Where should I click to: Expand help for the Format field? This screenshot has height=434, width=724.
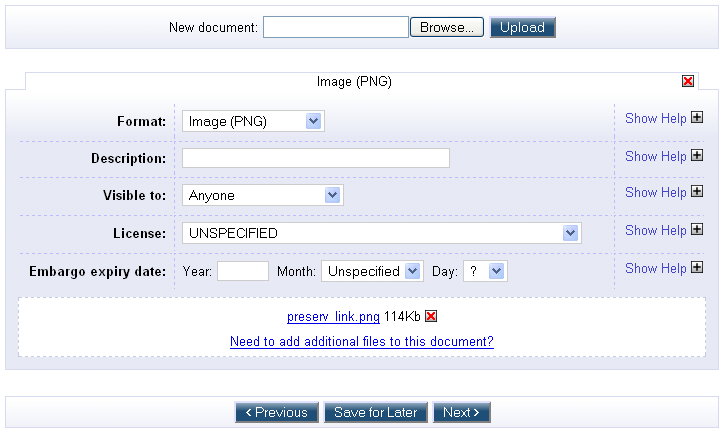coord(697,118)
